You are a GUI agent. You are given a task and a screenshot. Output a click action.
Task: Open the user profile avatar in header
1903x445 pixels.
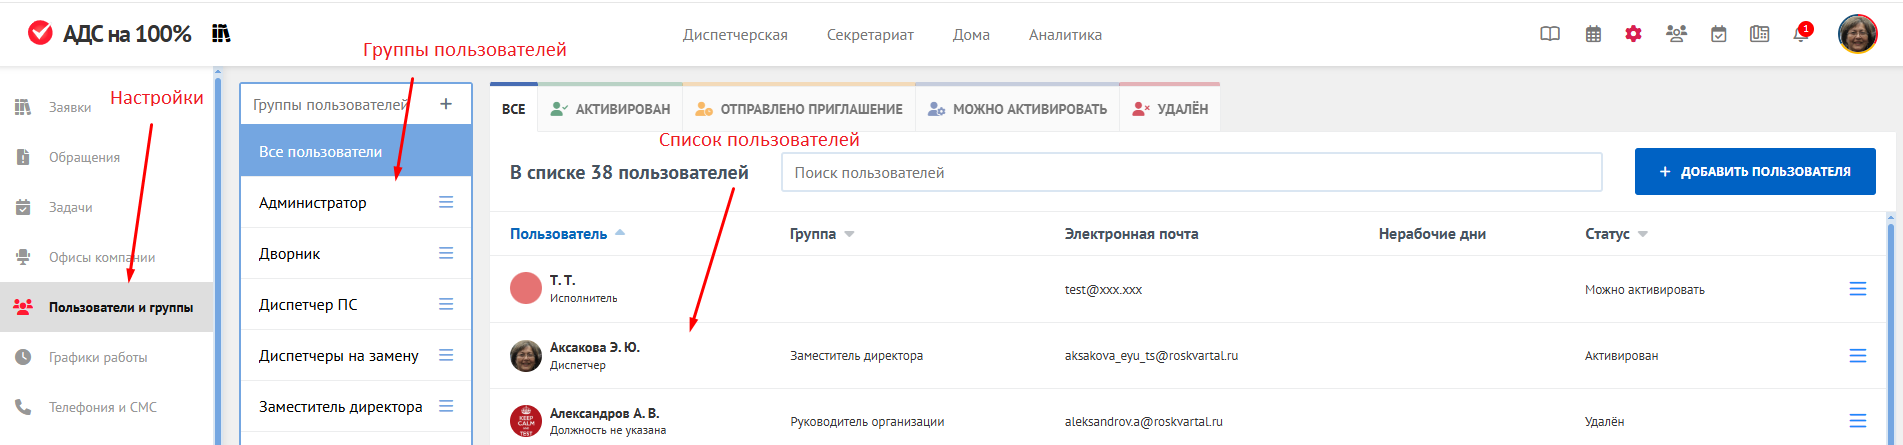coord(1857,34)
